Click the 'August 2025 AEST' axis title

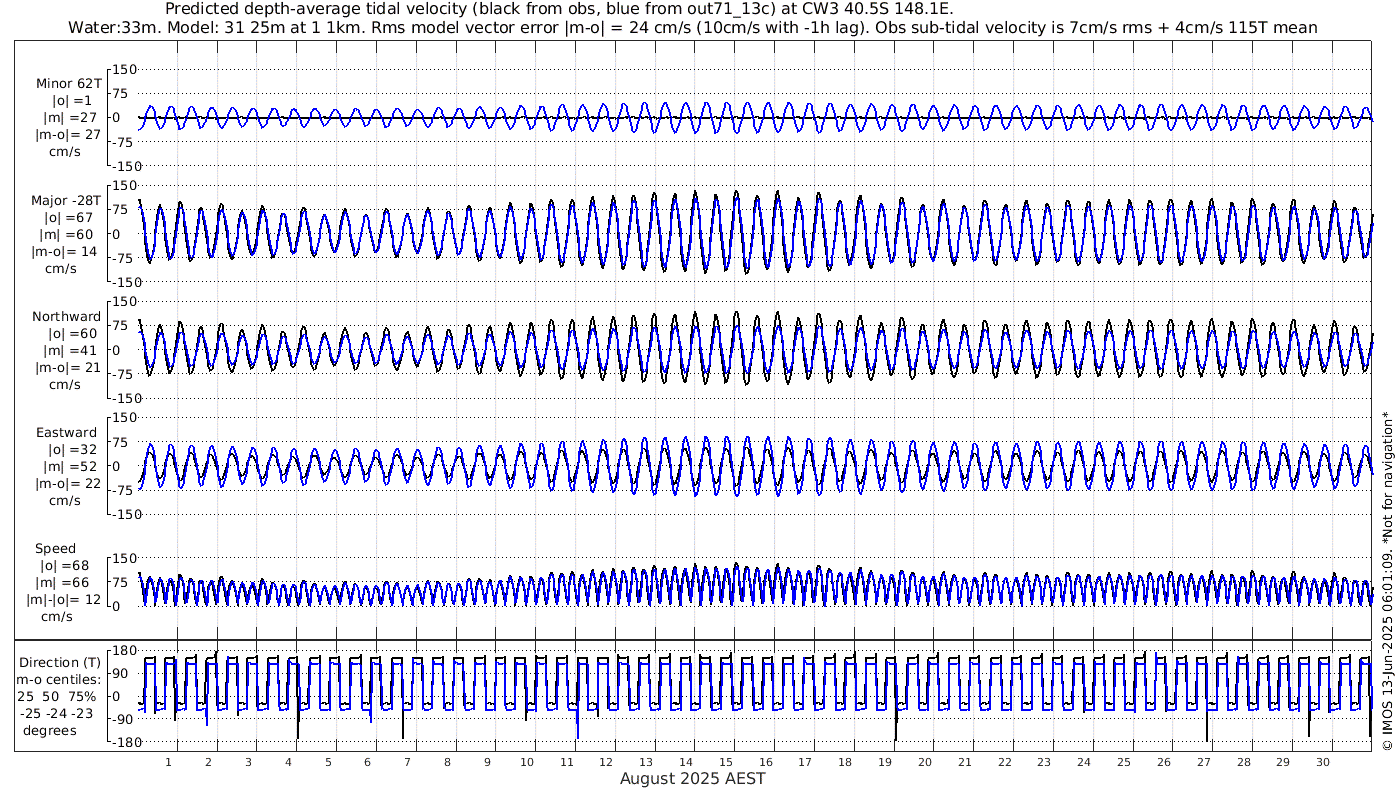pos(693,779)
